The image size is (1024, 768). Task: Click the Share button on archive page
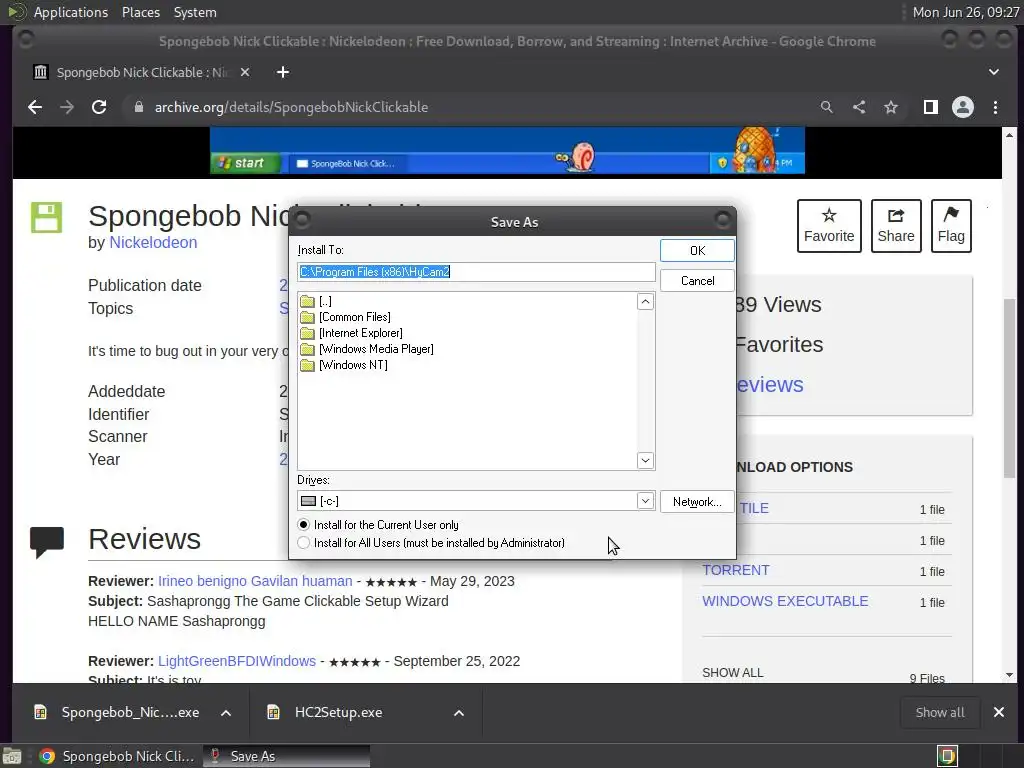pos(896,226)
